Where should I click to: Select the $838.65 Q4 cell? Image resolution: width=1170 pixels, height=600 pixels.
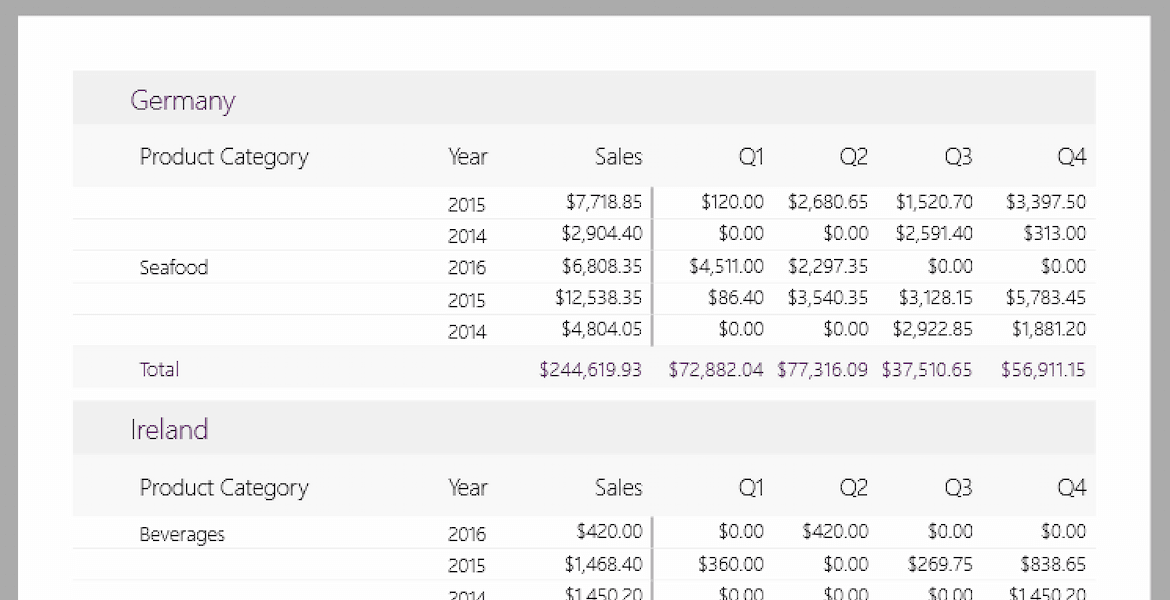(x=1053, y=564)
